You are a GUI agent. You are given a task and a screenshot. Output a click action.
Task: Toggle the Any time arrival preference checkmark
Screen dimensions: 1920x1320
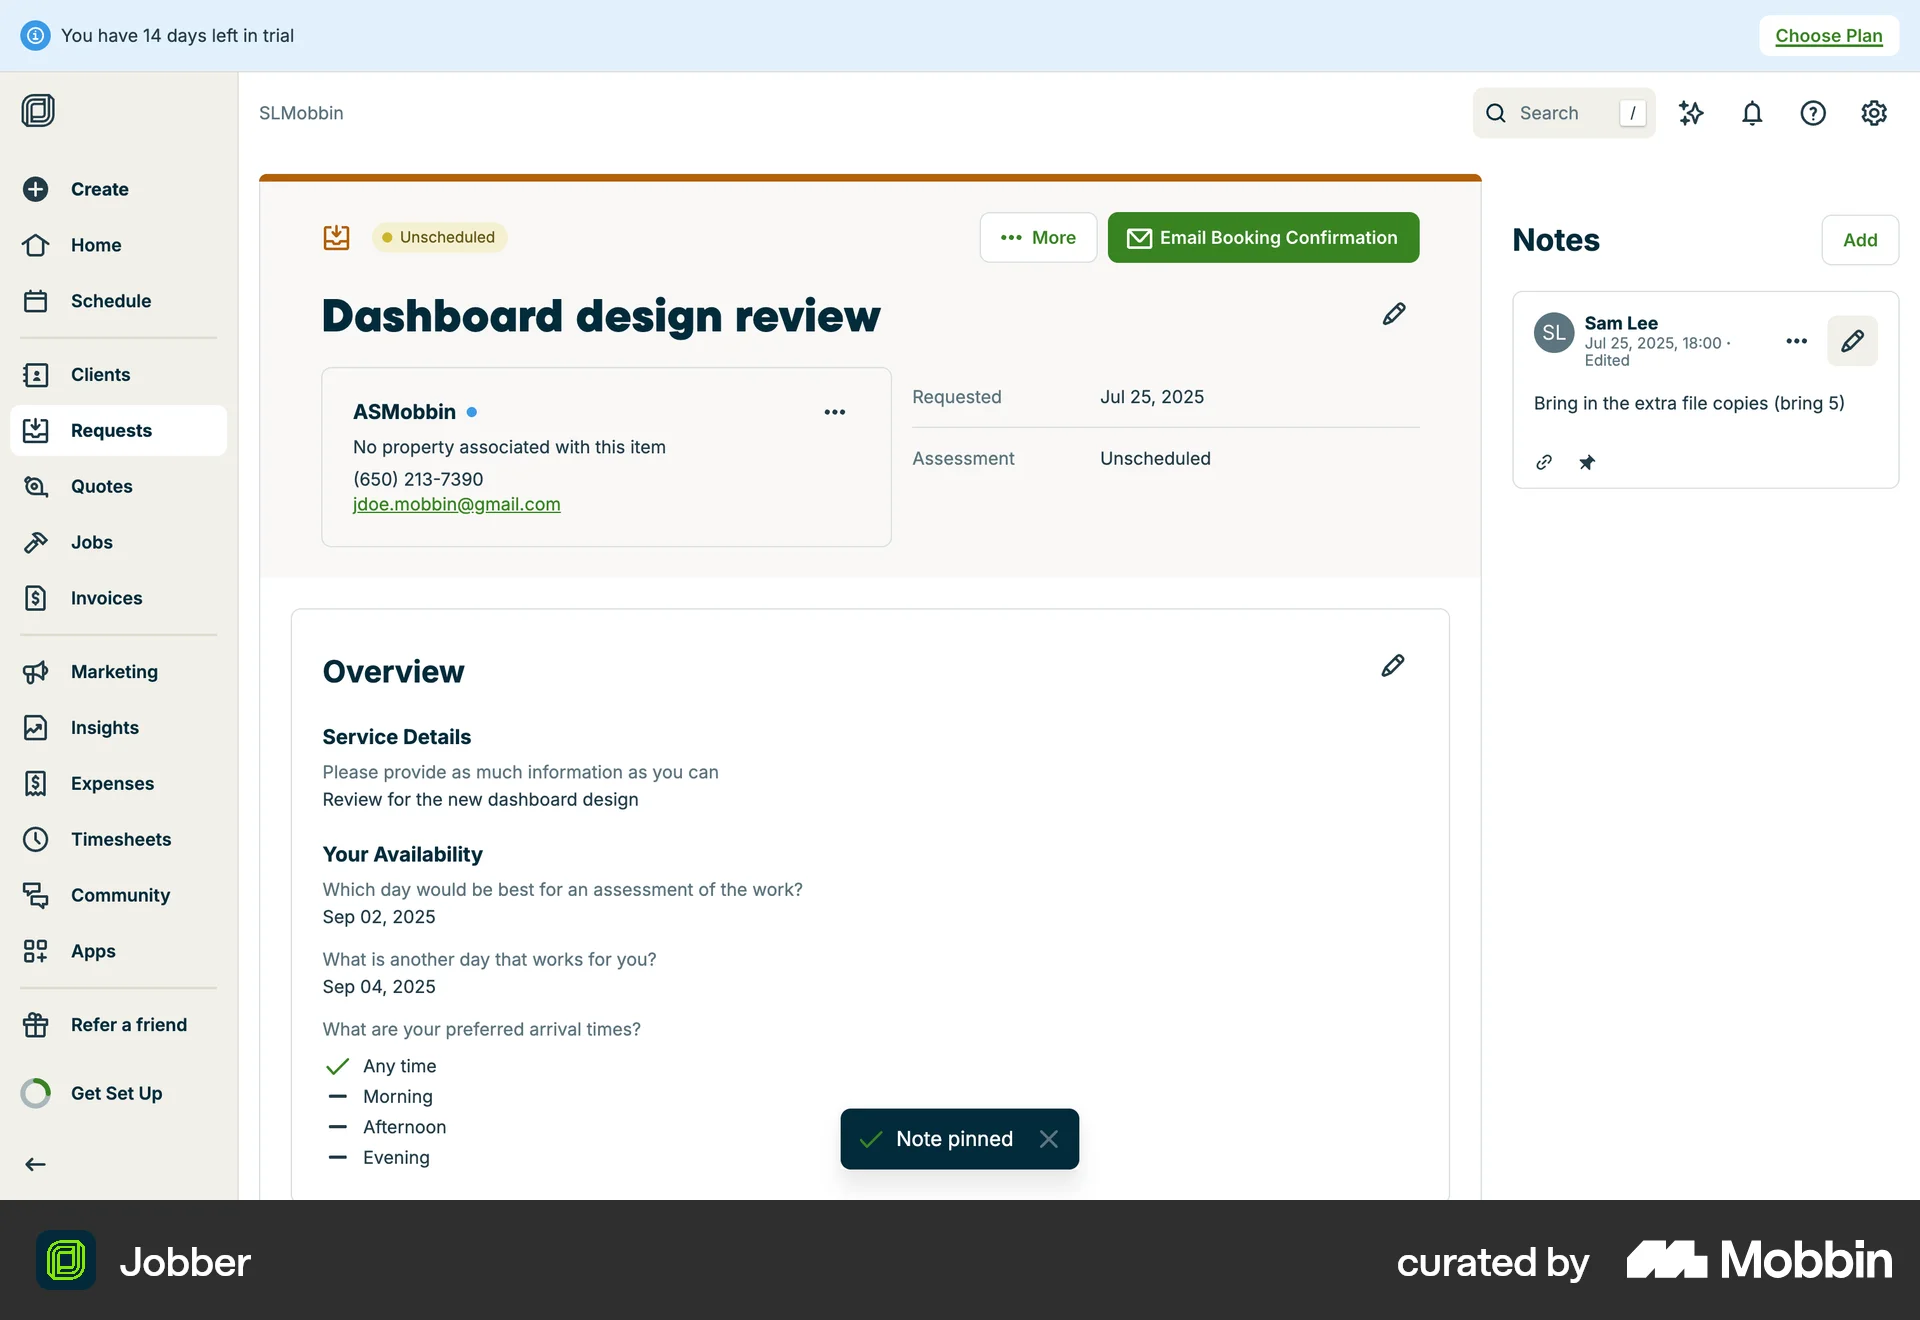point(336,1066)
